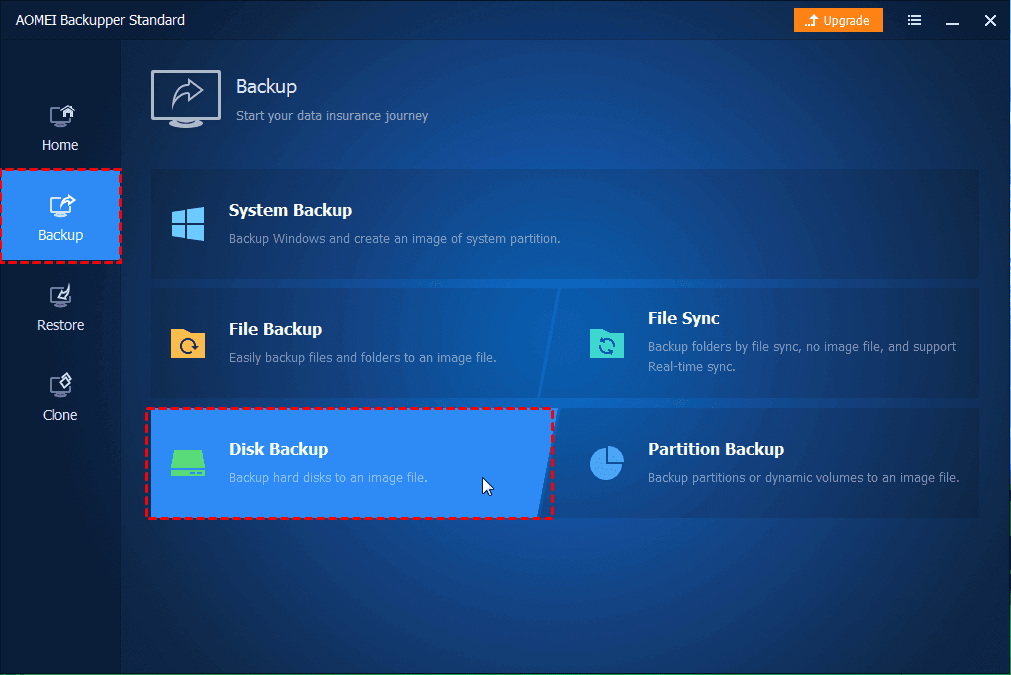Click the Backup sidebar icon
The width and height of the screenshot is (1011, 675).
pyautogui.click(x=60, y=205)
